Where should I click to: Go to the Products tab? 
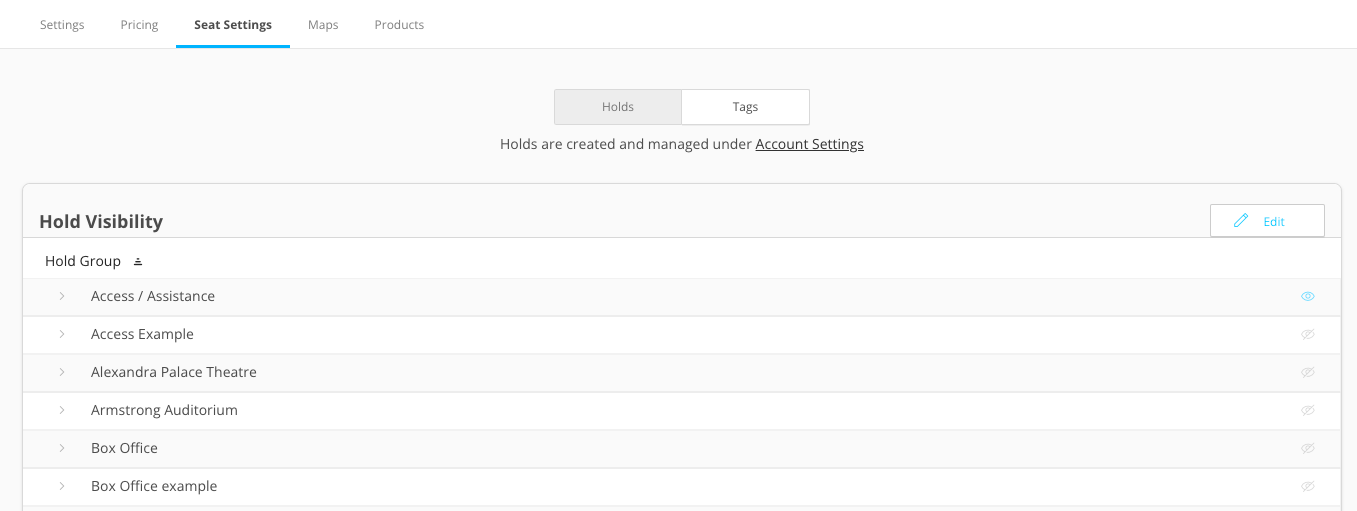point(399,25)
